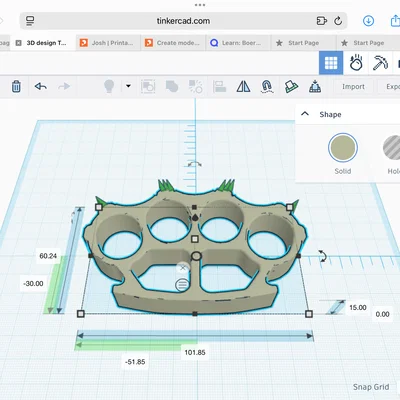Select the 15.00 height dimension value
Viewport: 400px width, 400px height.
358,307
